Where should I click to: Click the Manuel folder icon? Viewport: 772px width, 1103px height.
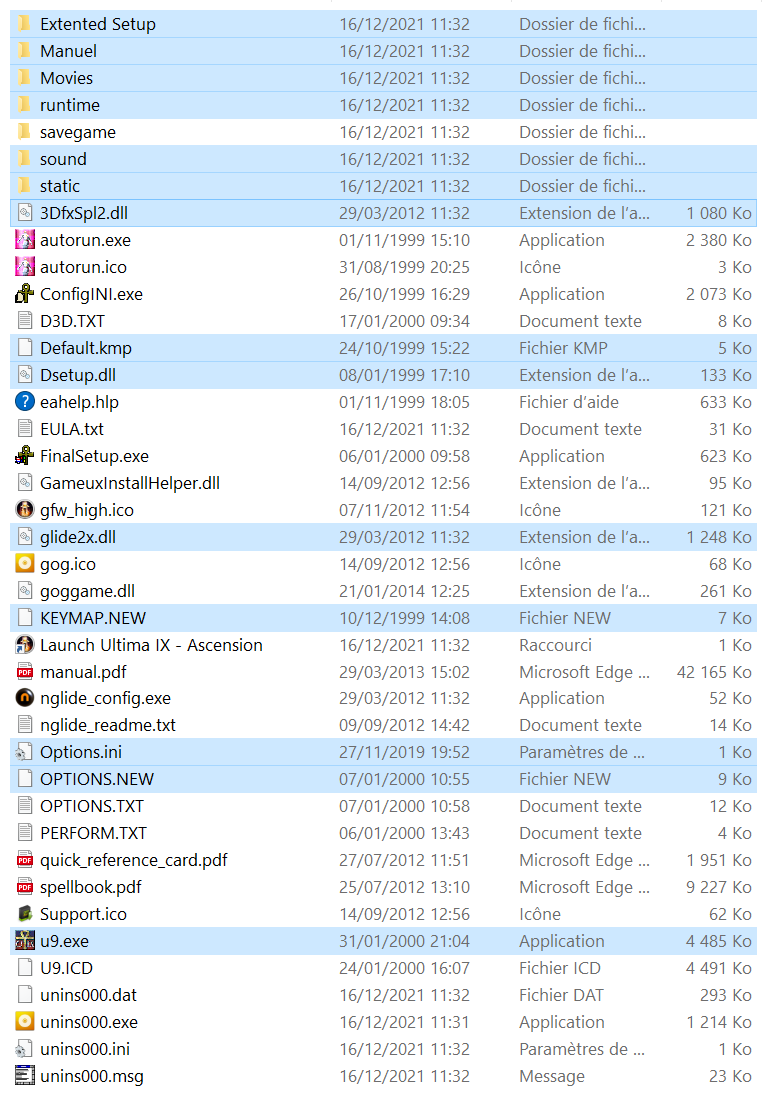[x=25, y=51]
